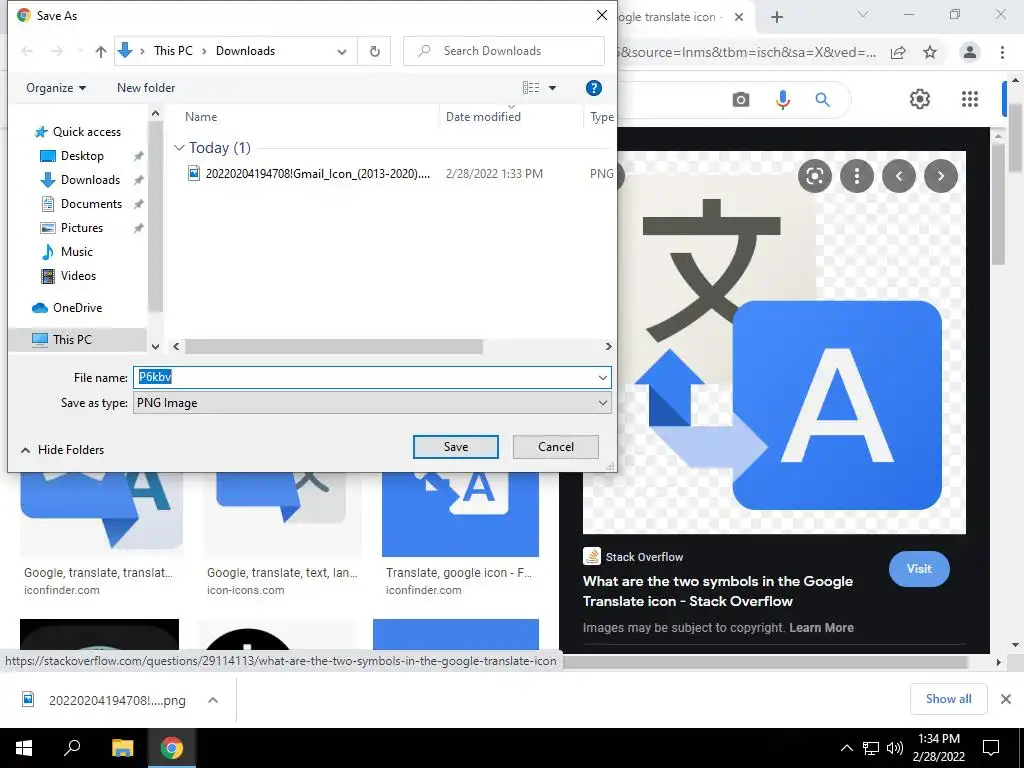Open a new Chrome tab
Screen dimensions: 1024x768
pos(776,17)
